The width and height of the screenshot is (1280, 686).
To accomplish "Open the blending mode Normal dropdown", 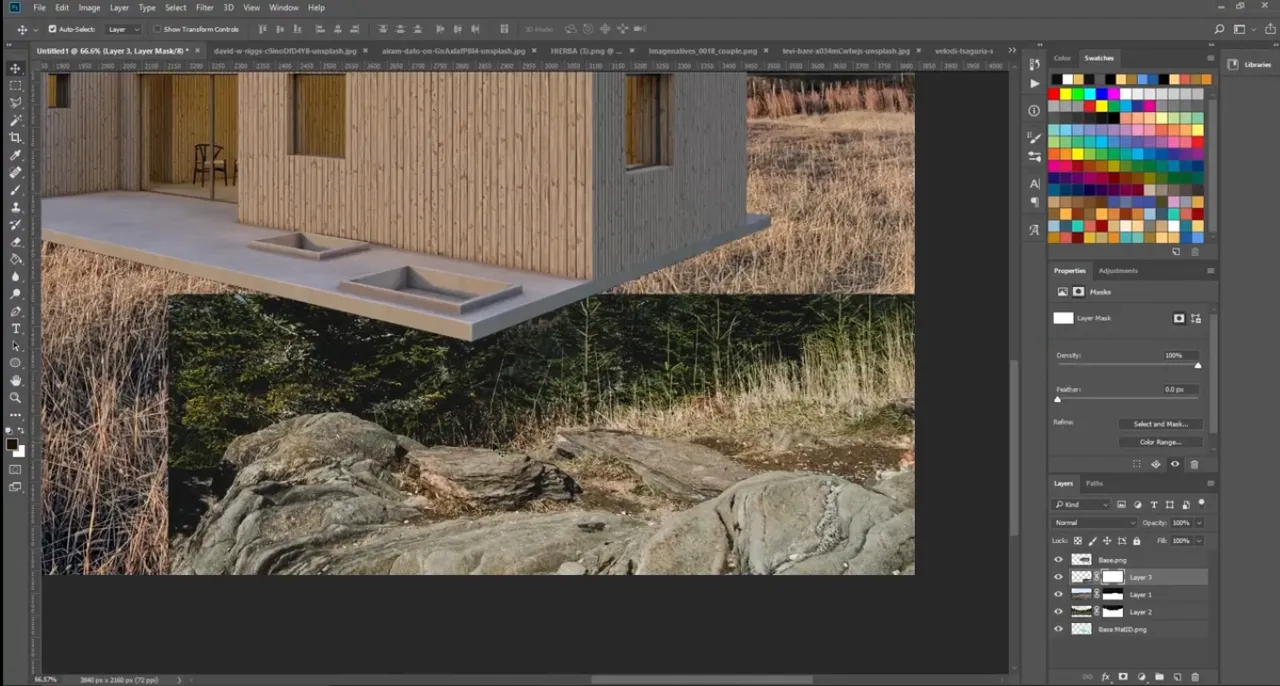I will point(1094,523).
